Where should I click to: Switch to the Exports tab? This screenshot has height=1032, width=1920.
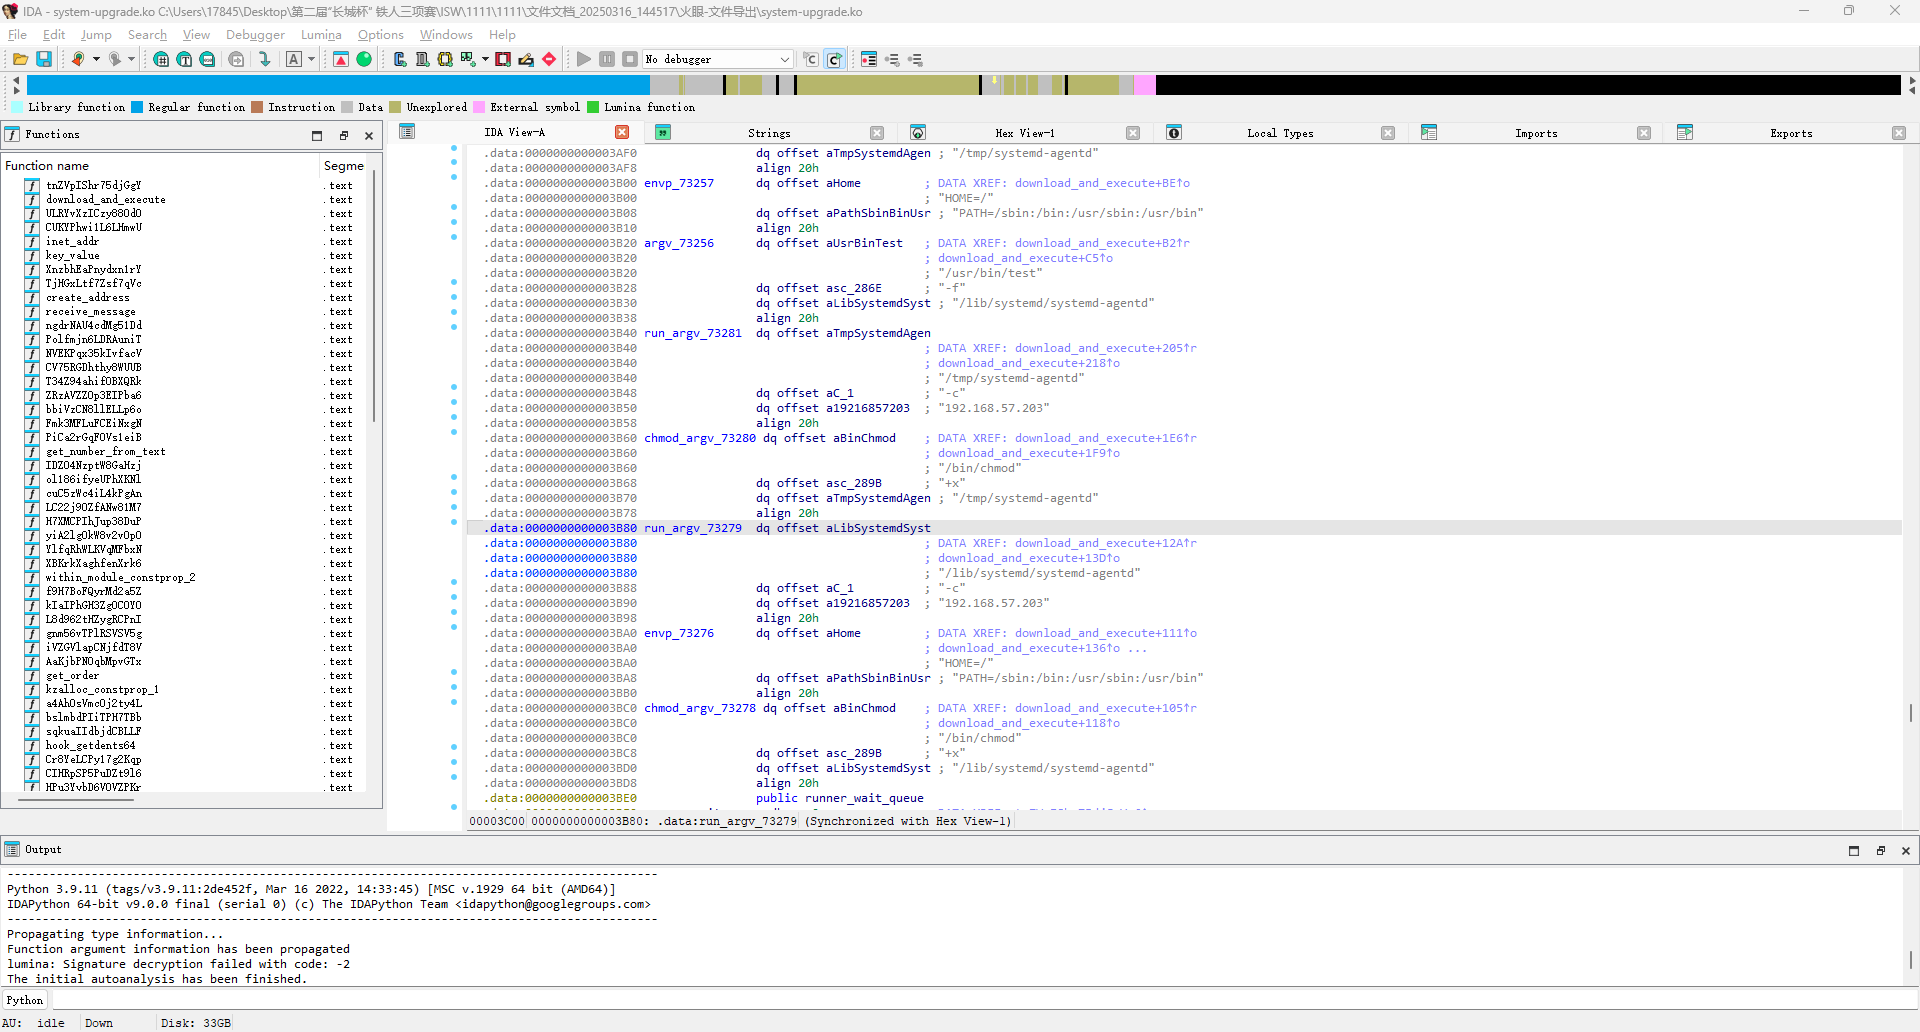click(x=1791, y=133)
